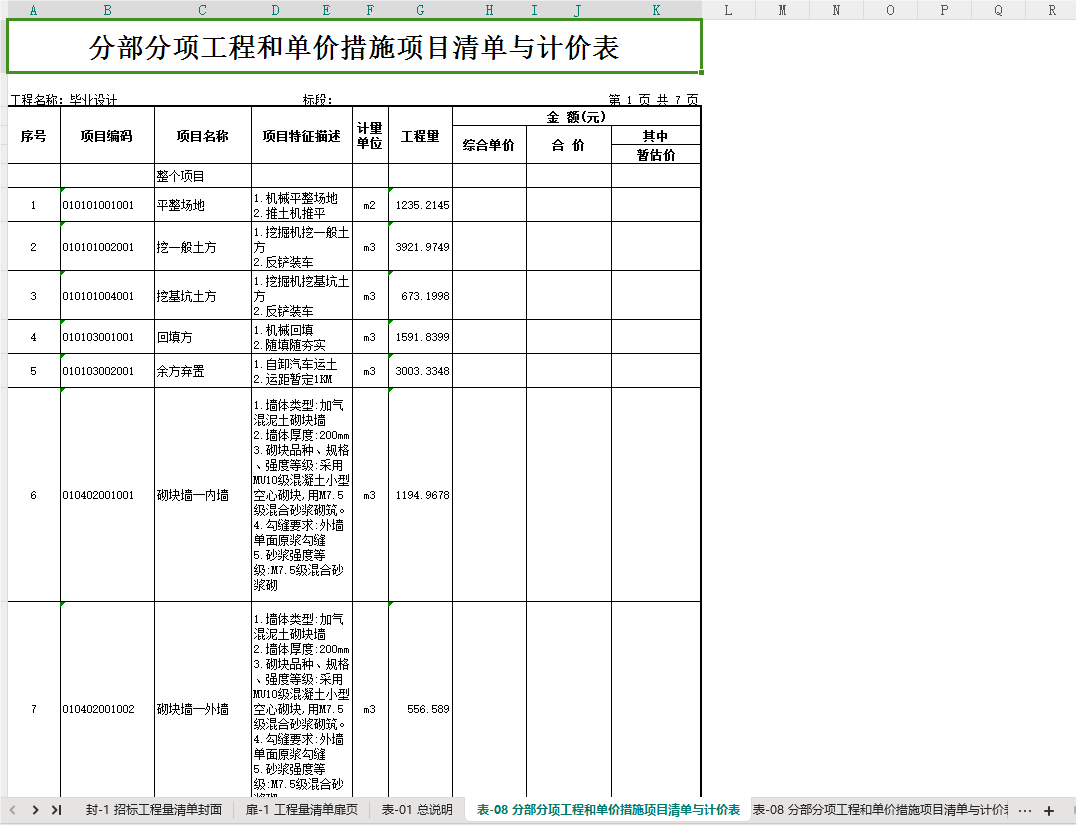Select column K header
1076x825 pixels.
656,10
